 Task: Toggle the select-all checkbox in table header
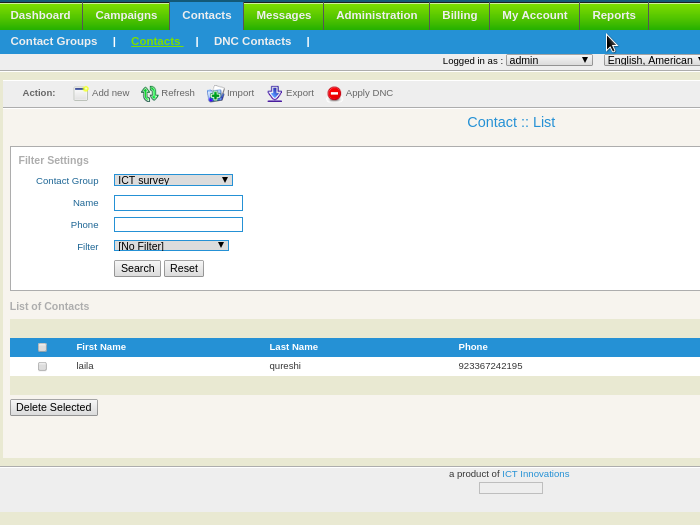pyautogui.click(x=42, y=347)
